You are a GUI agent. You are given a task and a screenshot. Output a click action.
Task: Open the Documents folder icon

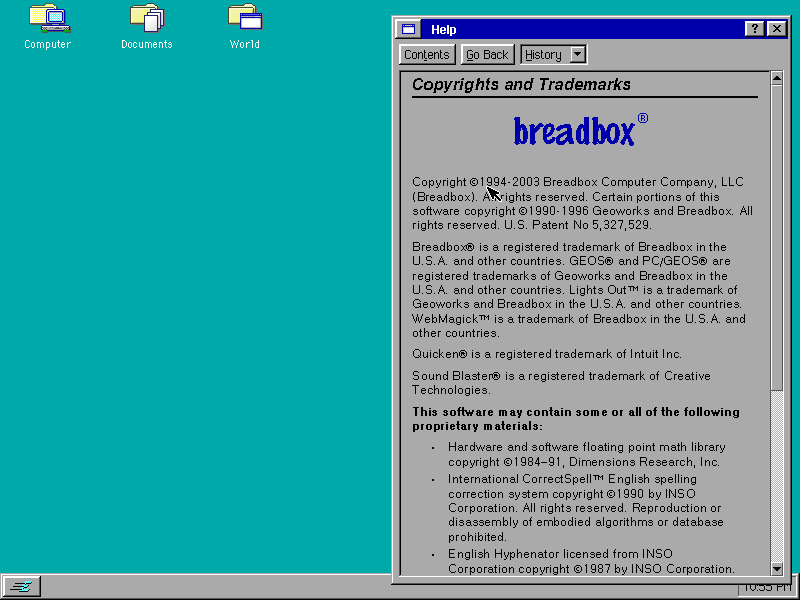[146, 26]
